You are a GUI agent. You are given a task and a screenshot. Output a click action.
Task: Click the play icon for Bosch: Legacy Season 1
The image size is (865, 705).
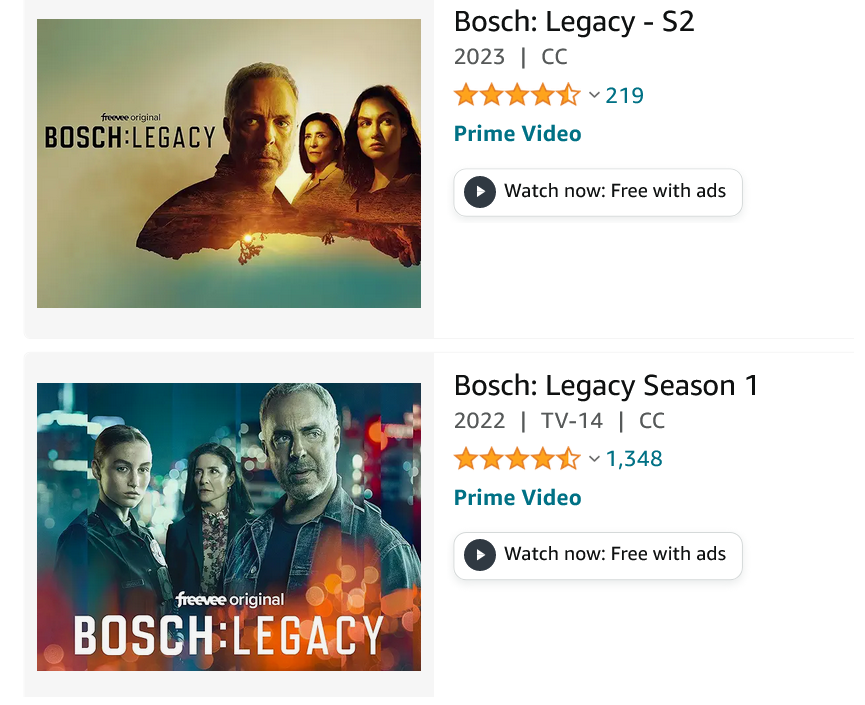(480, 555)
